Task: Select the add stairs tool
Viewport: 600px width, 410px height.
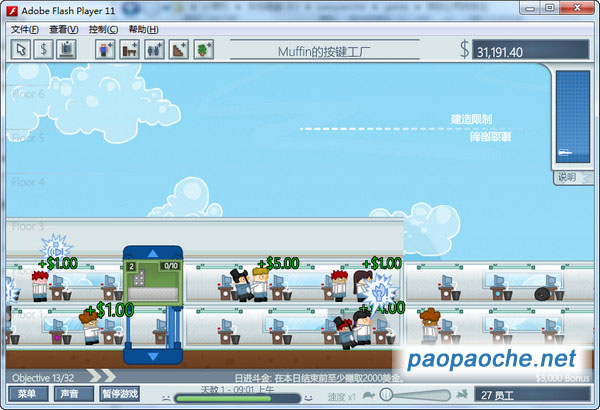Action: (179, 49)
